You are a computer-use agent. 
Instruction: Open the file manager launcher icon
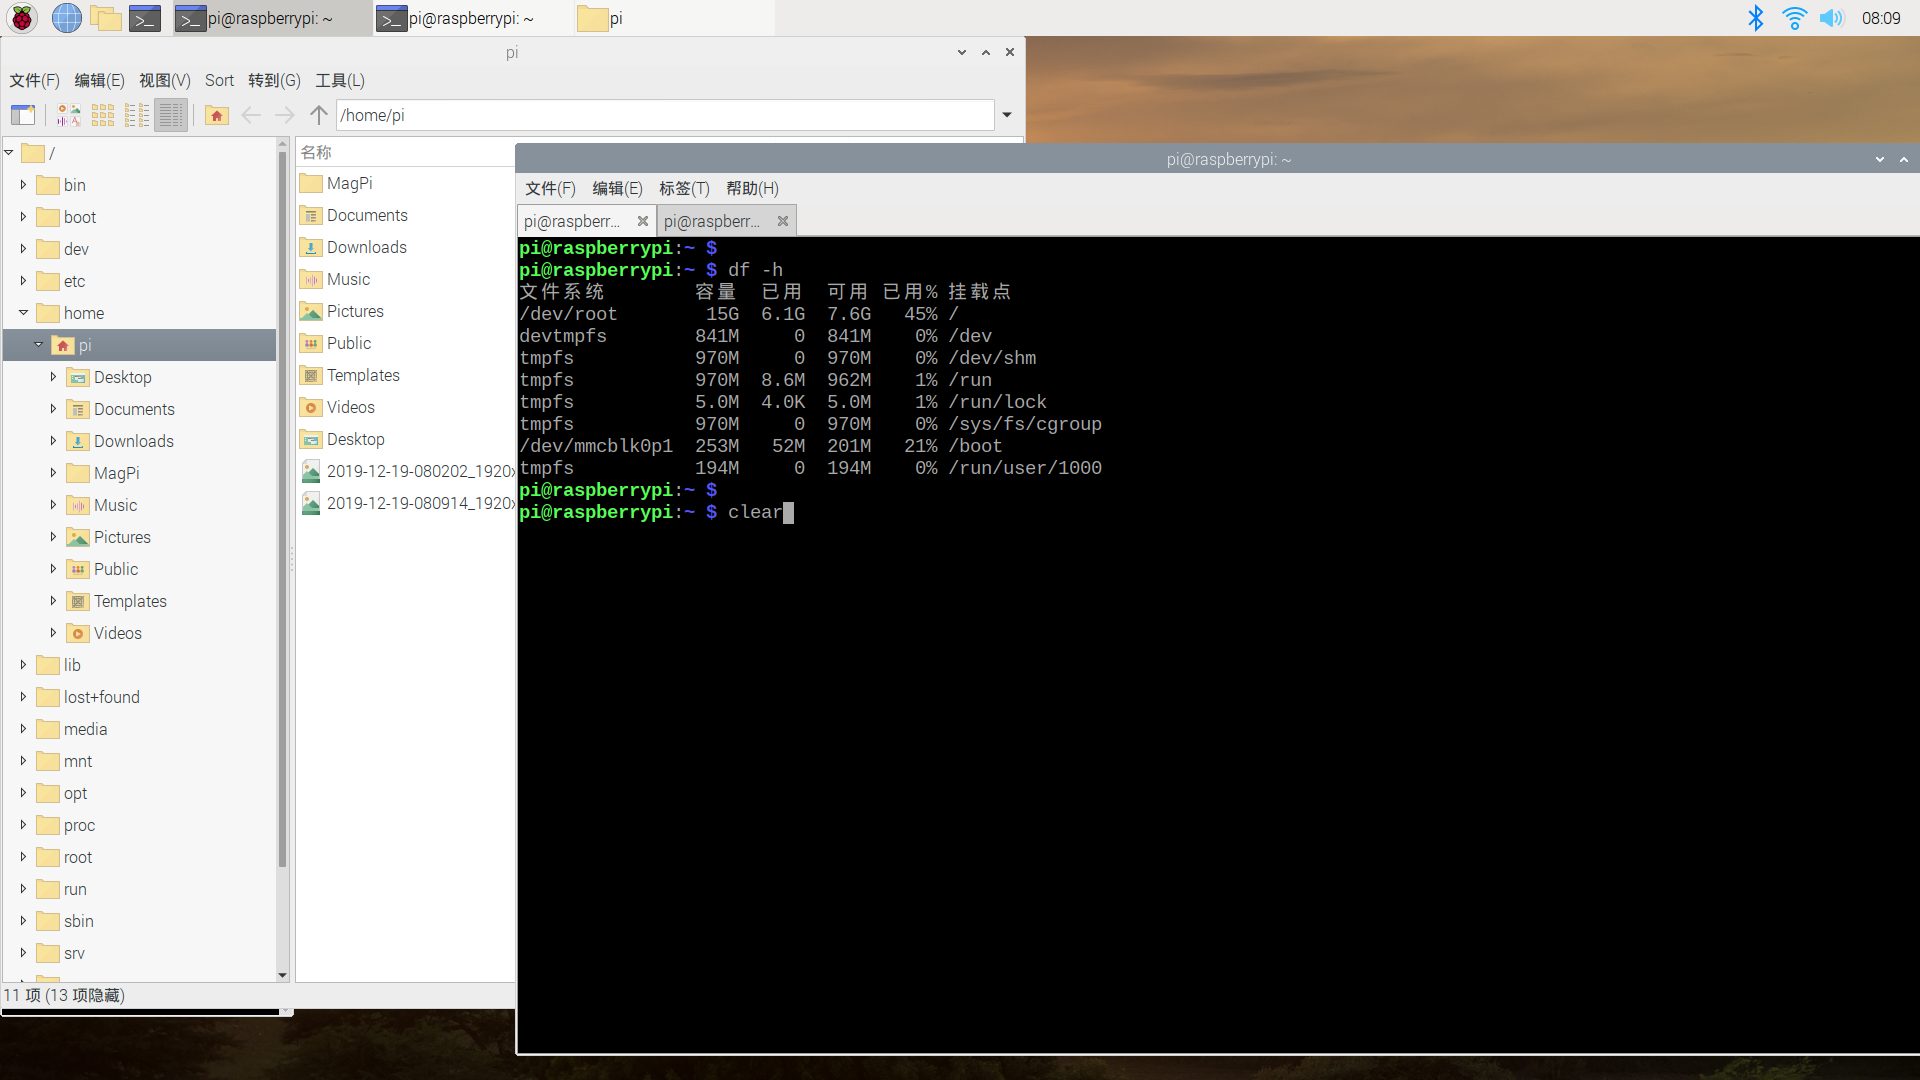point(105,18)
